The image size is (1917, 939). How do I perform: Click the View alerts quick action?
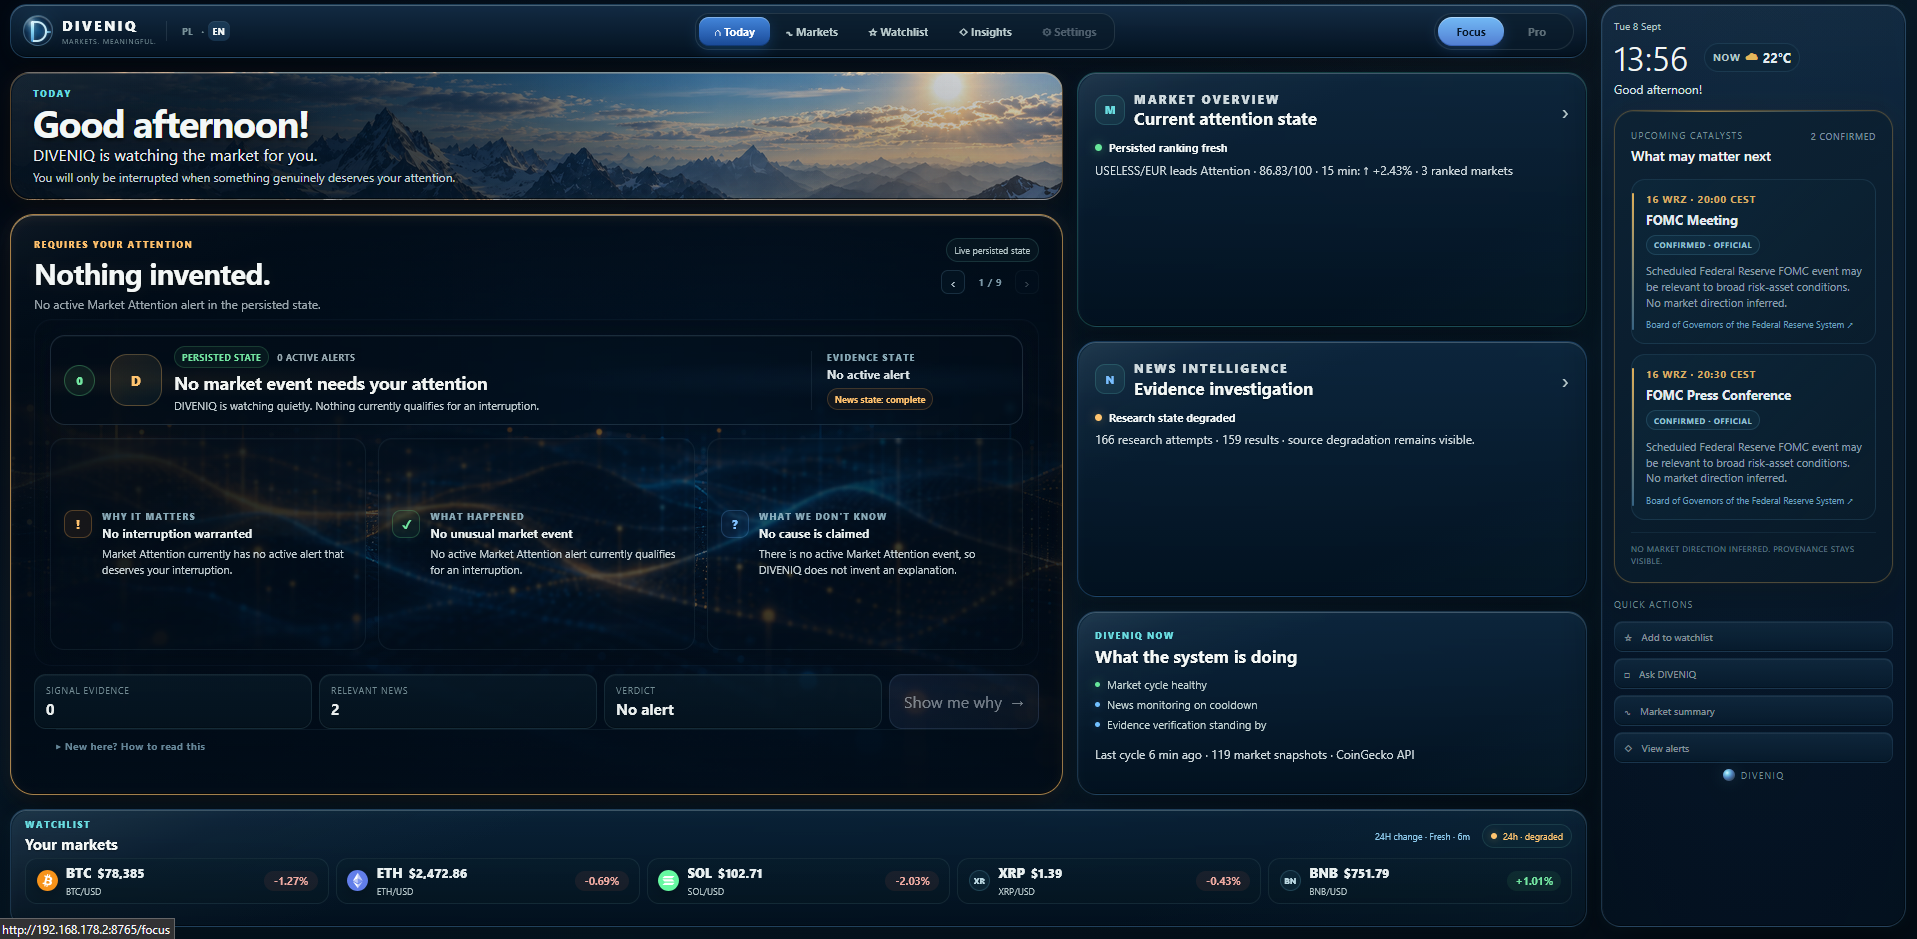(1753, 748)
